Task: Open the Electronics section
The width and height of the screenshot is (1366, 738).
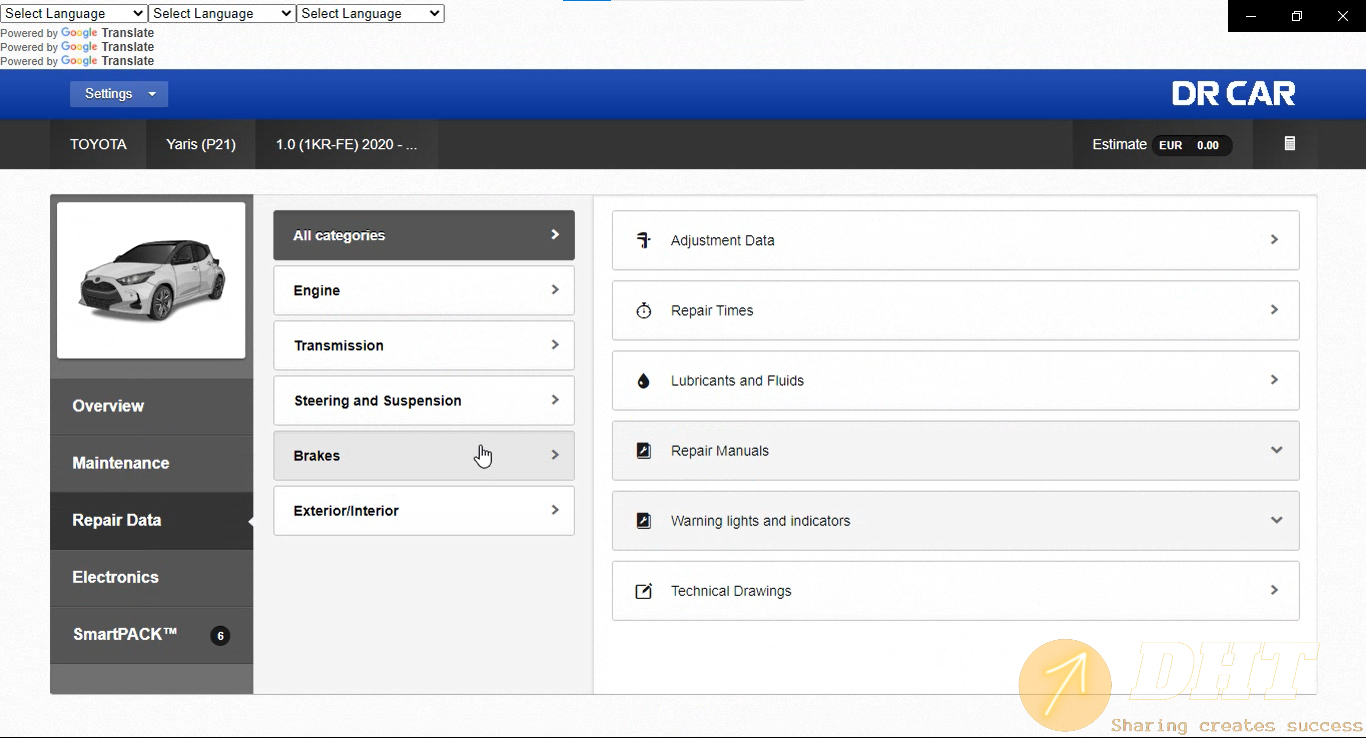Action: tap(151, 577)
